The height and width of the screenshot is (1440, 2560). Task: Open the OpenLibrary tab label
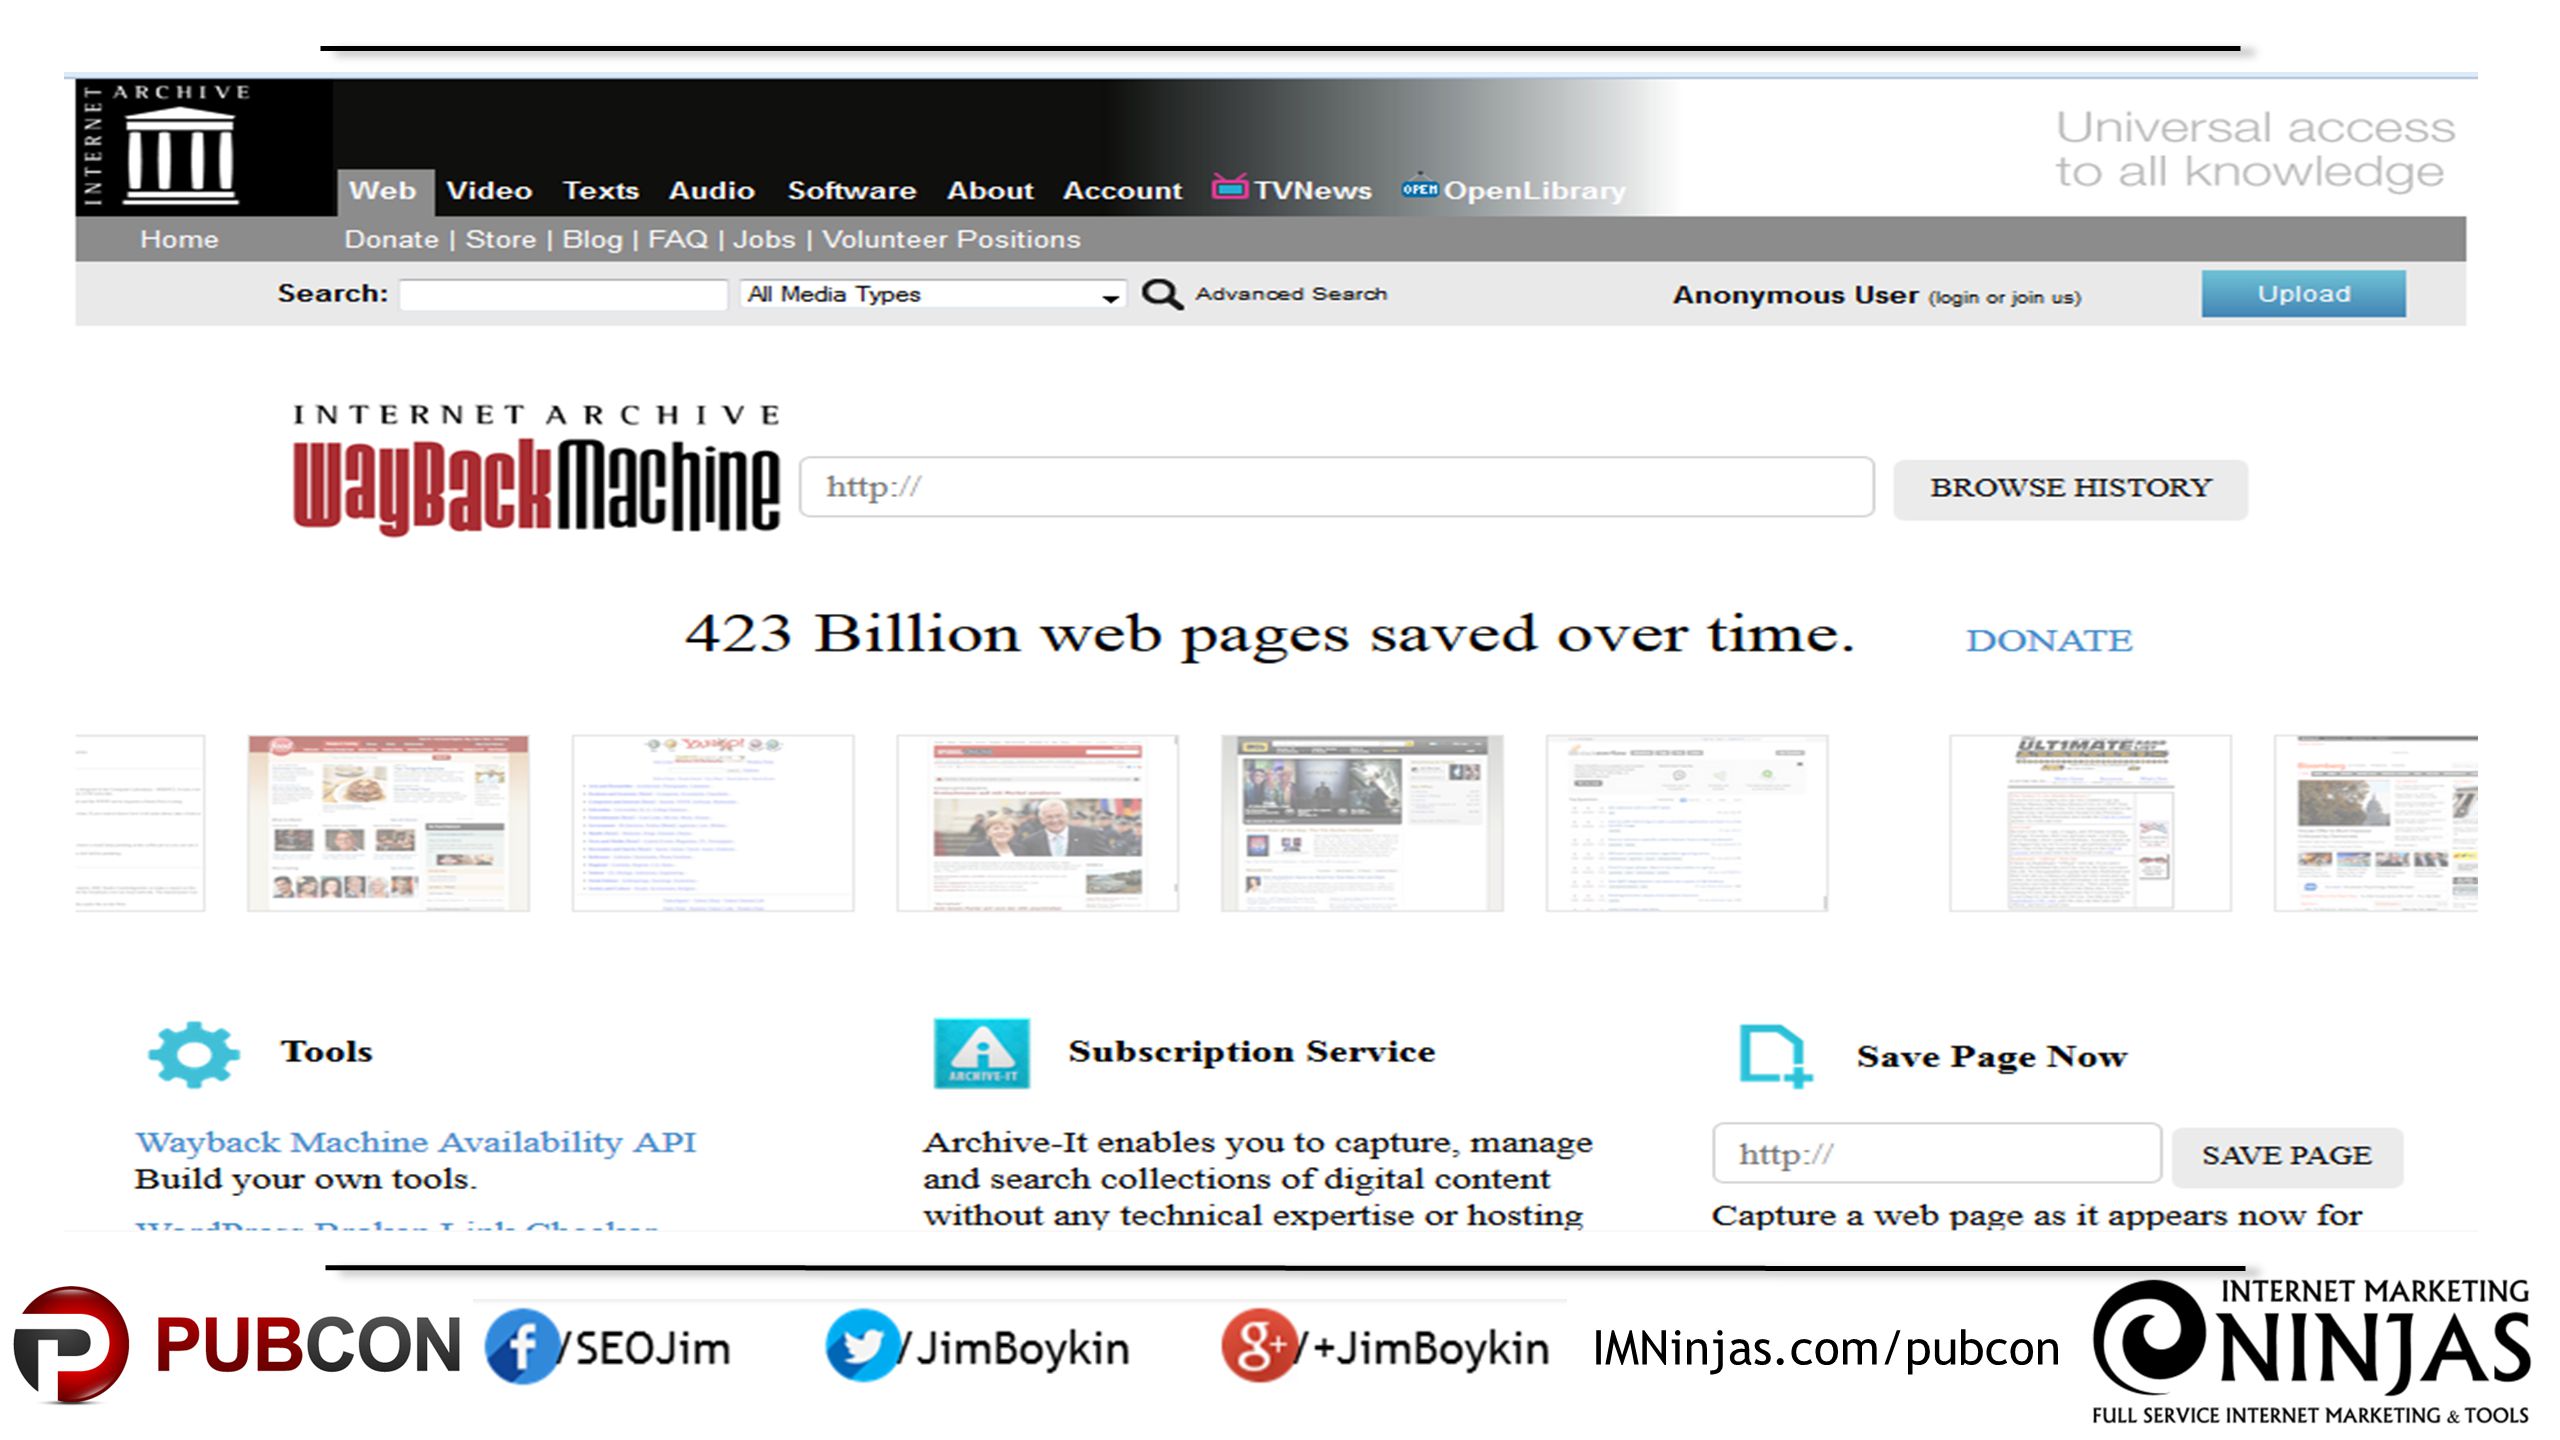tap(1534, 190)
